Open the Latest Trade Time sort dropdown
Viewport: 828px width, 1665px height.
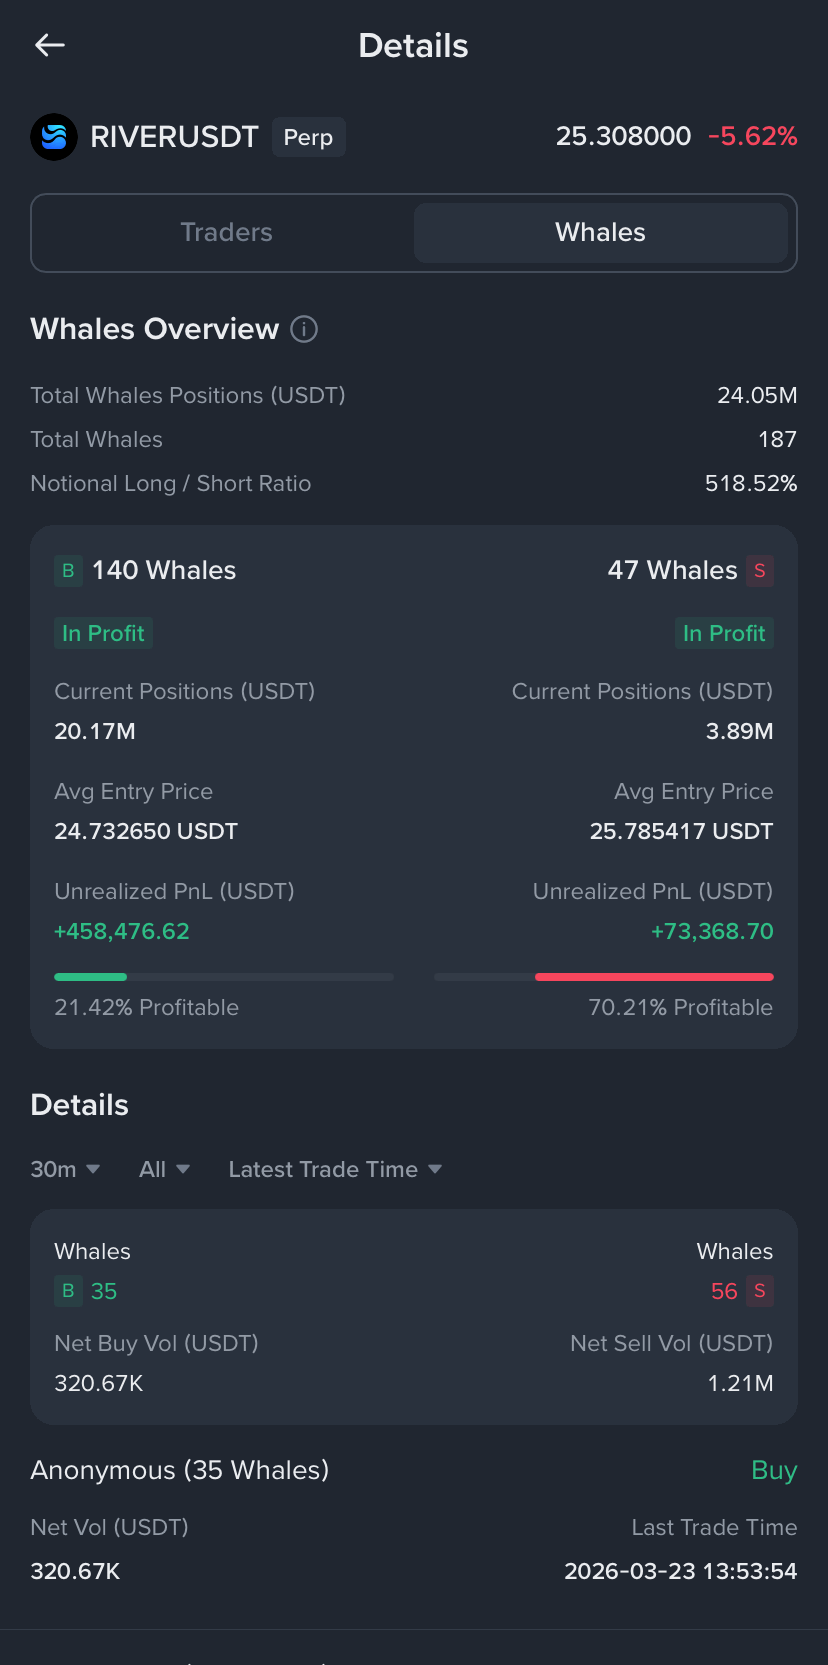(x=335, y=1169)
